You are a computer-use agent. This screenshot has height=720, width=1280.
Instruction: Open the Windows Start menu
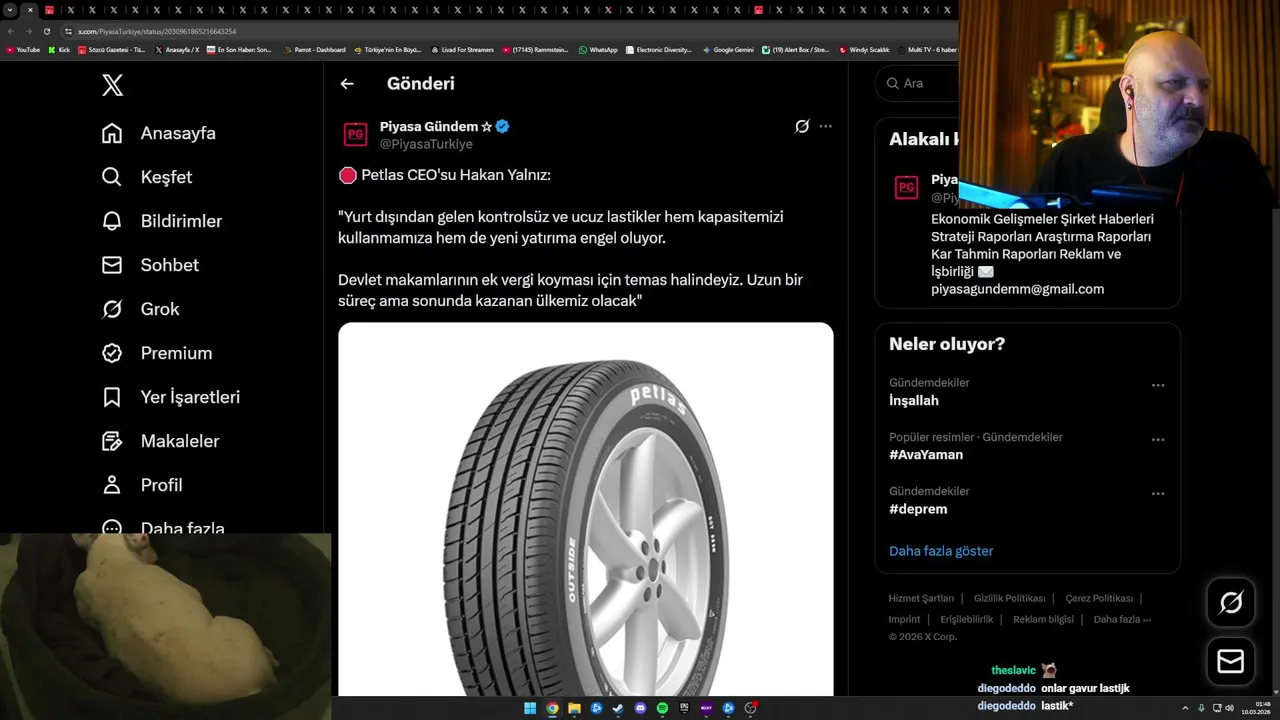pyautogui.click(x=530, y=708)
